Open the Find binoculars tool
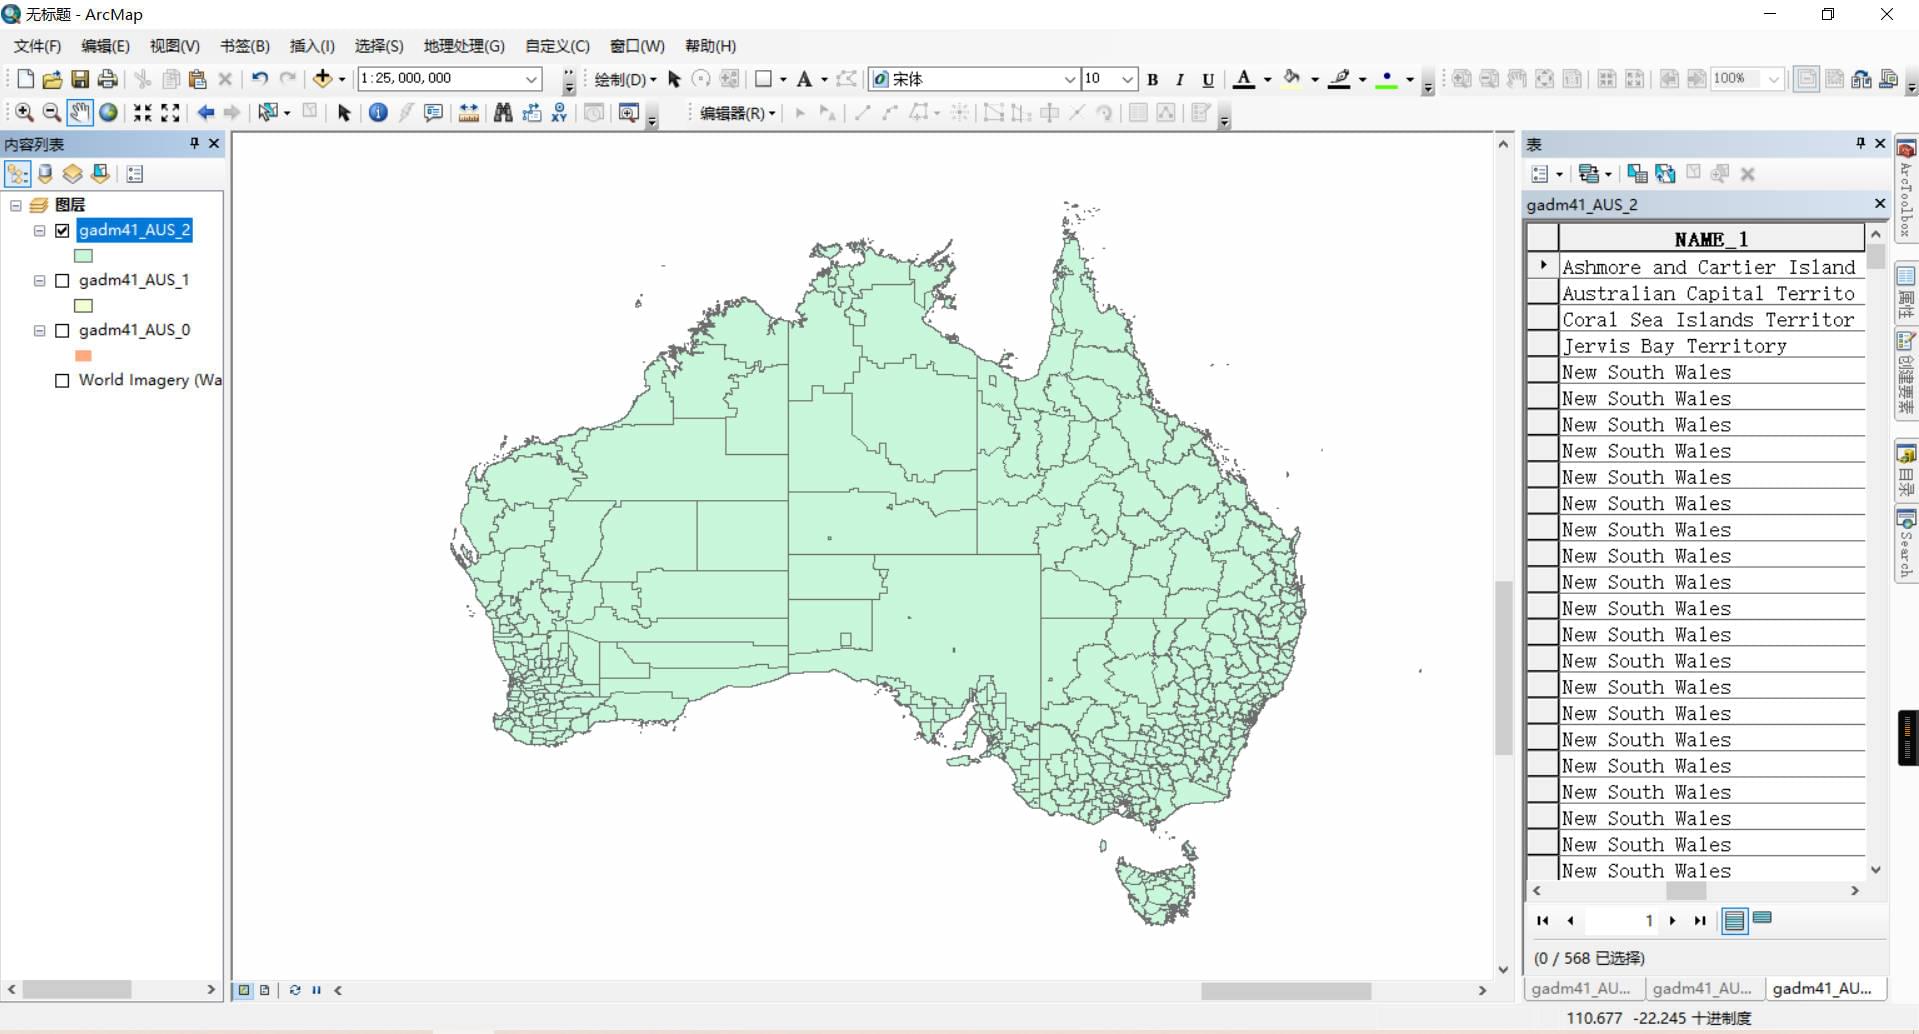 click(503, 113)
